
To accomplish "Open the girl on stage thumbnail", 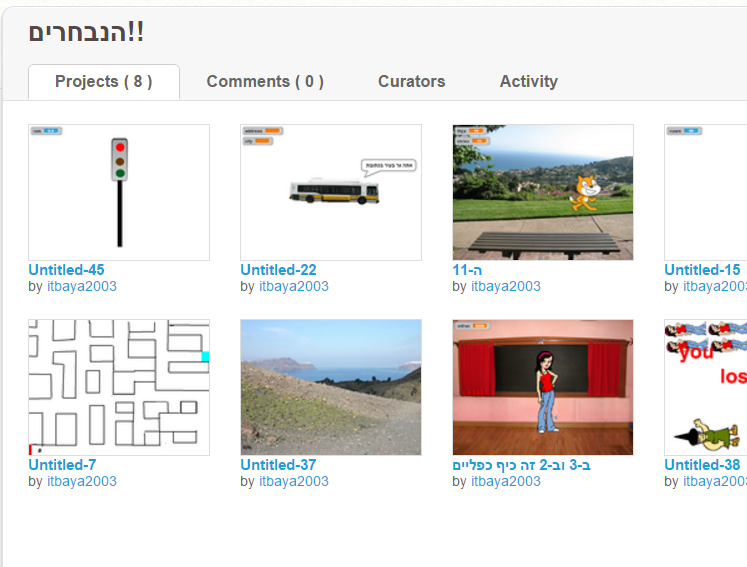I will pos(543,387).
